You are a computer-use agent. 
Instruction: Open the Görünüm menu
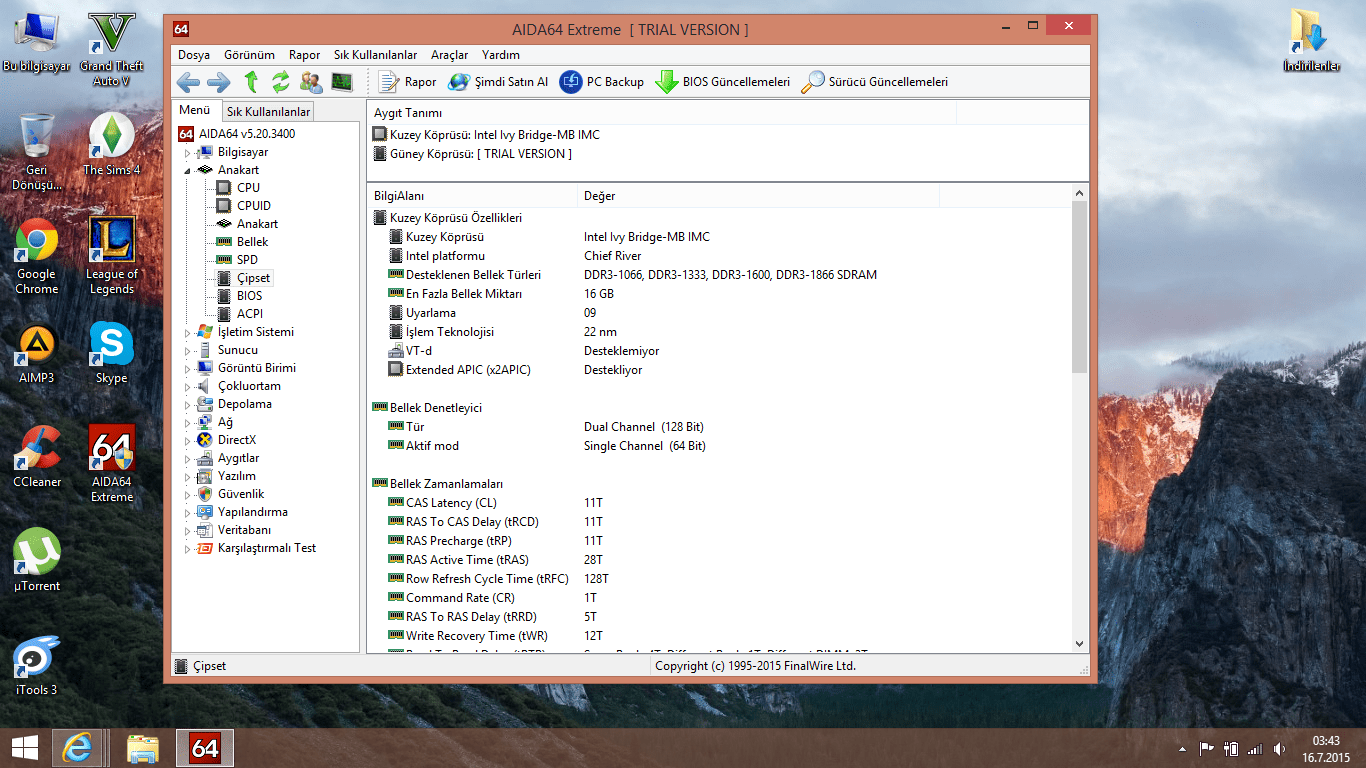coord(249,55)
